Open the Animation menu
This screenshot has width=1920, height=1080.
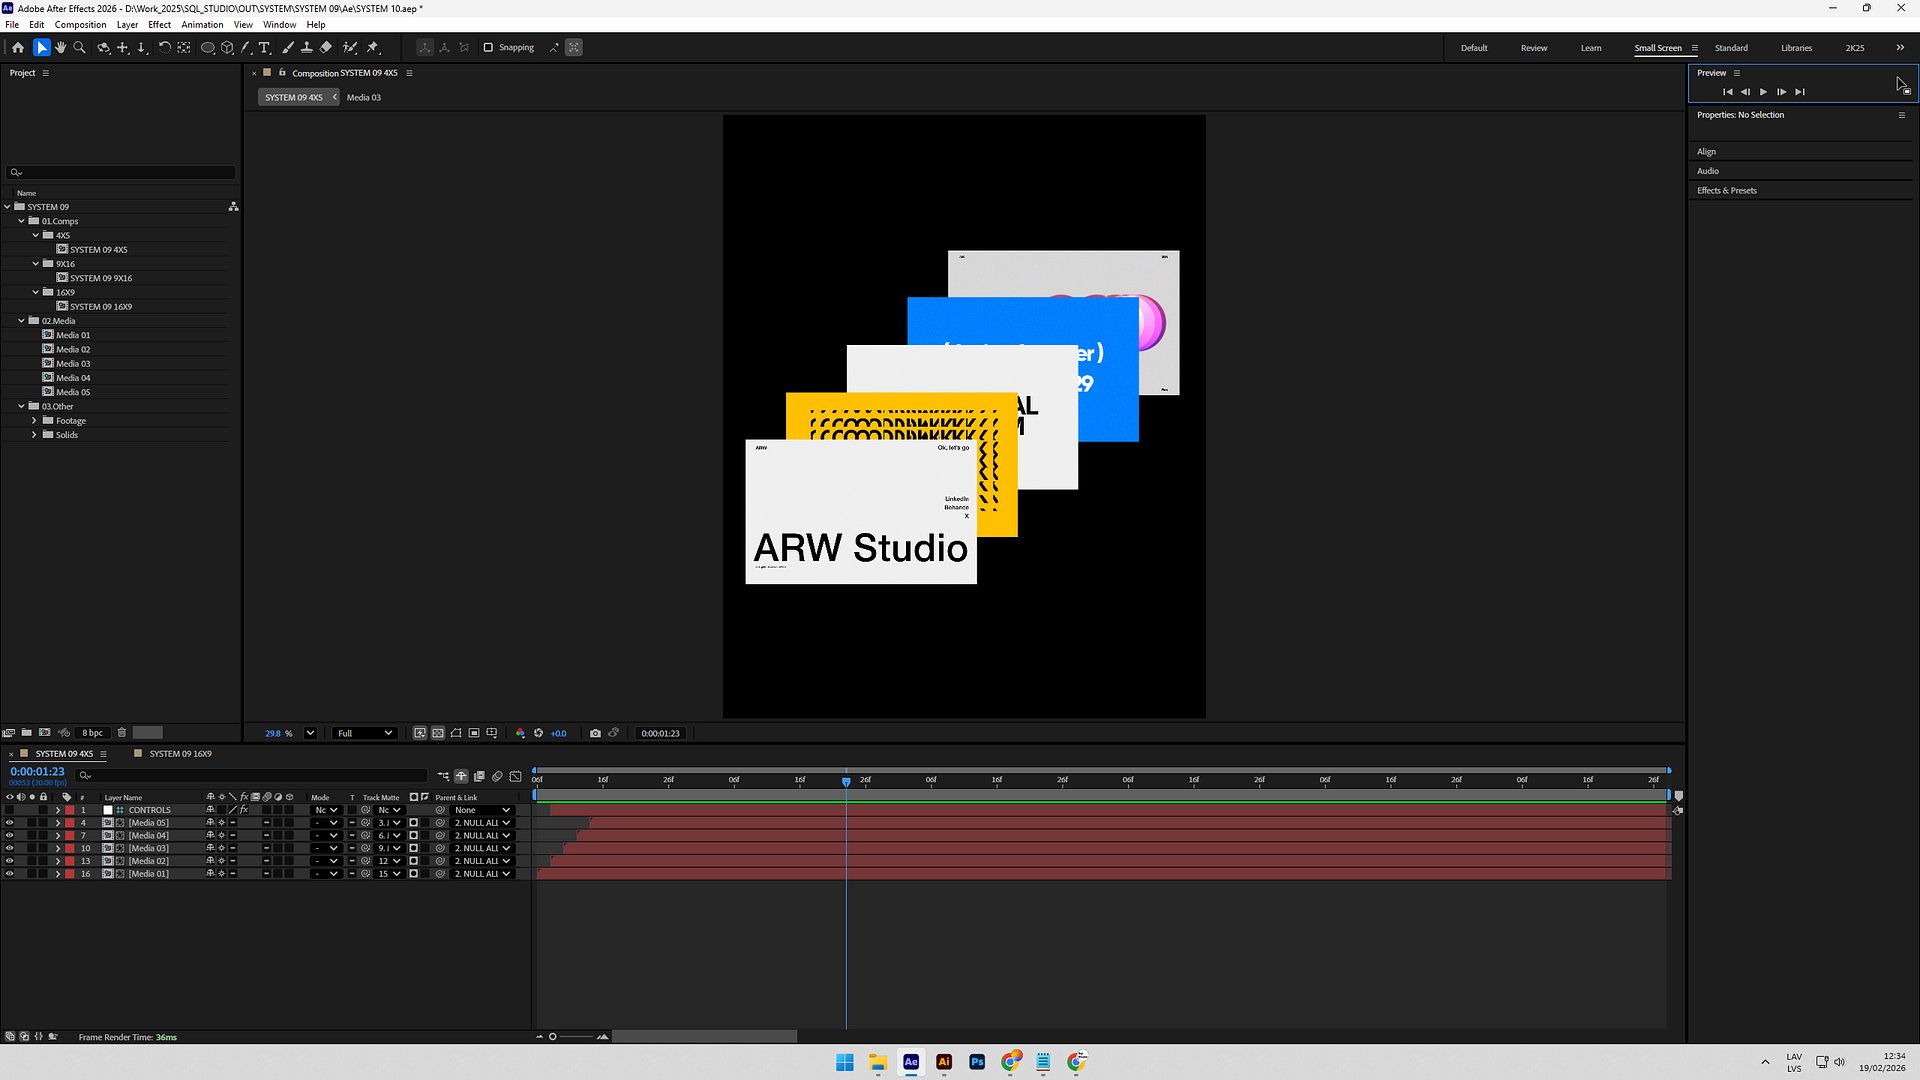pyautogui.click(x=202, y=24)
